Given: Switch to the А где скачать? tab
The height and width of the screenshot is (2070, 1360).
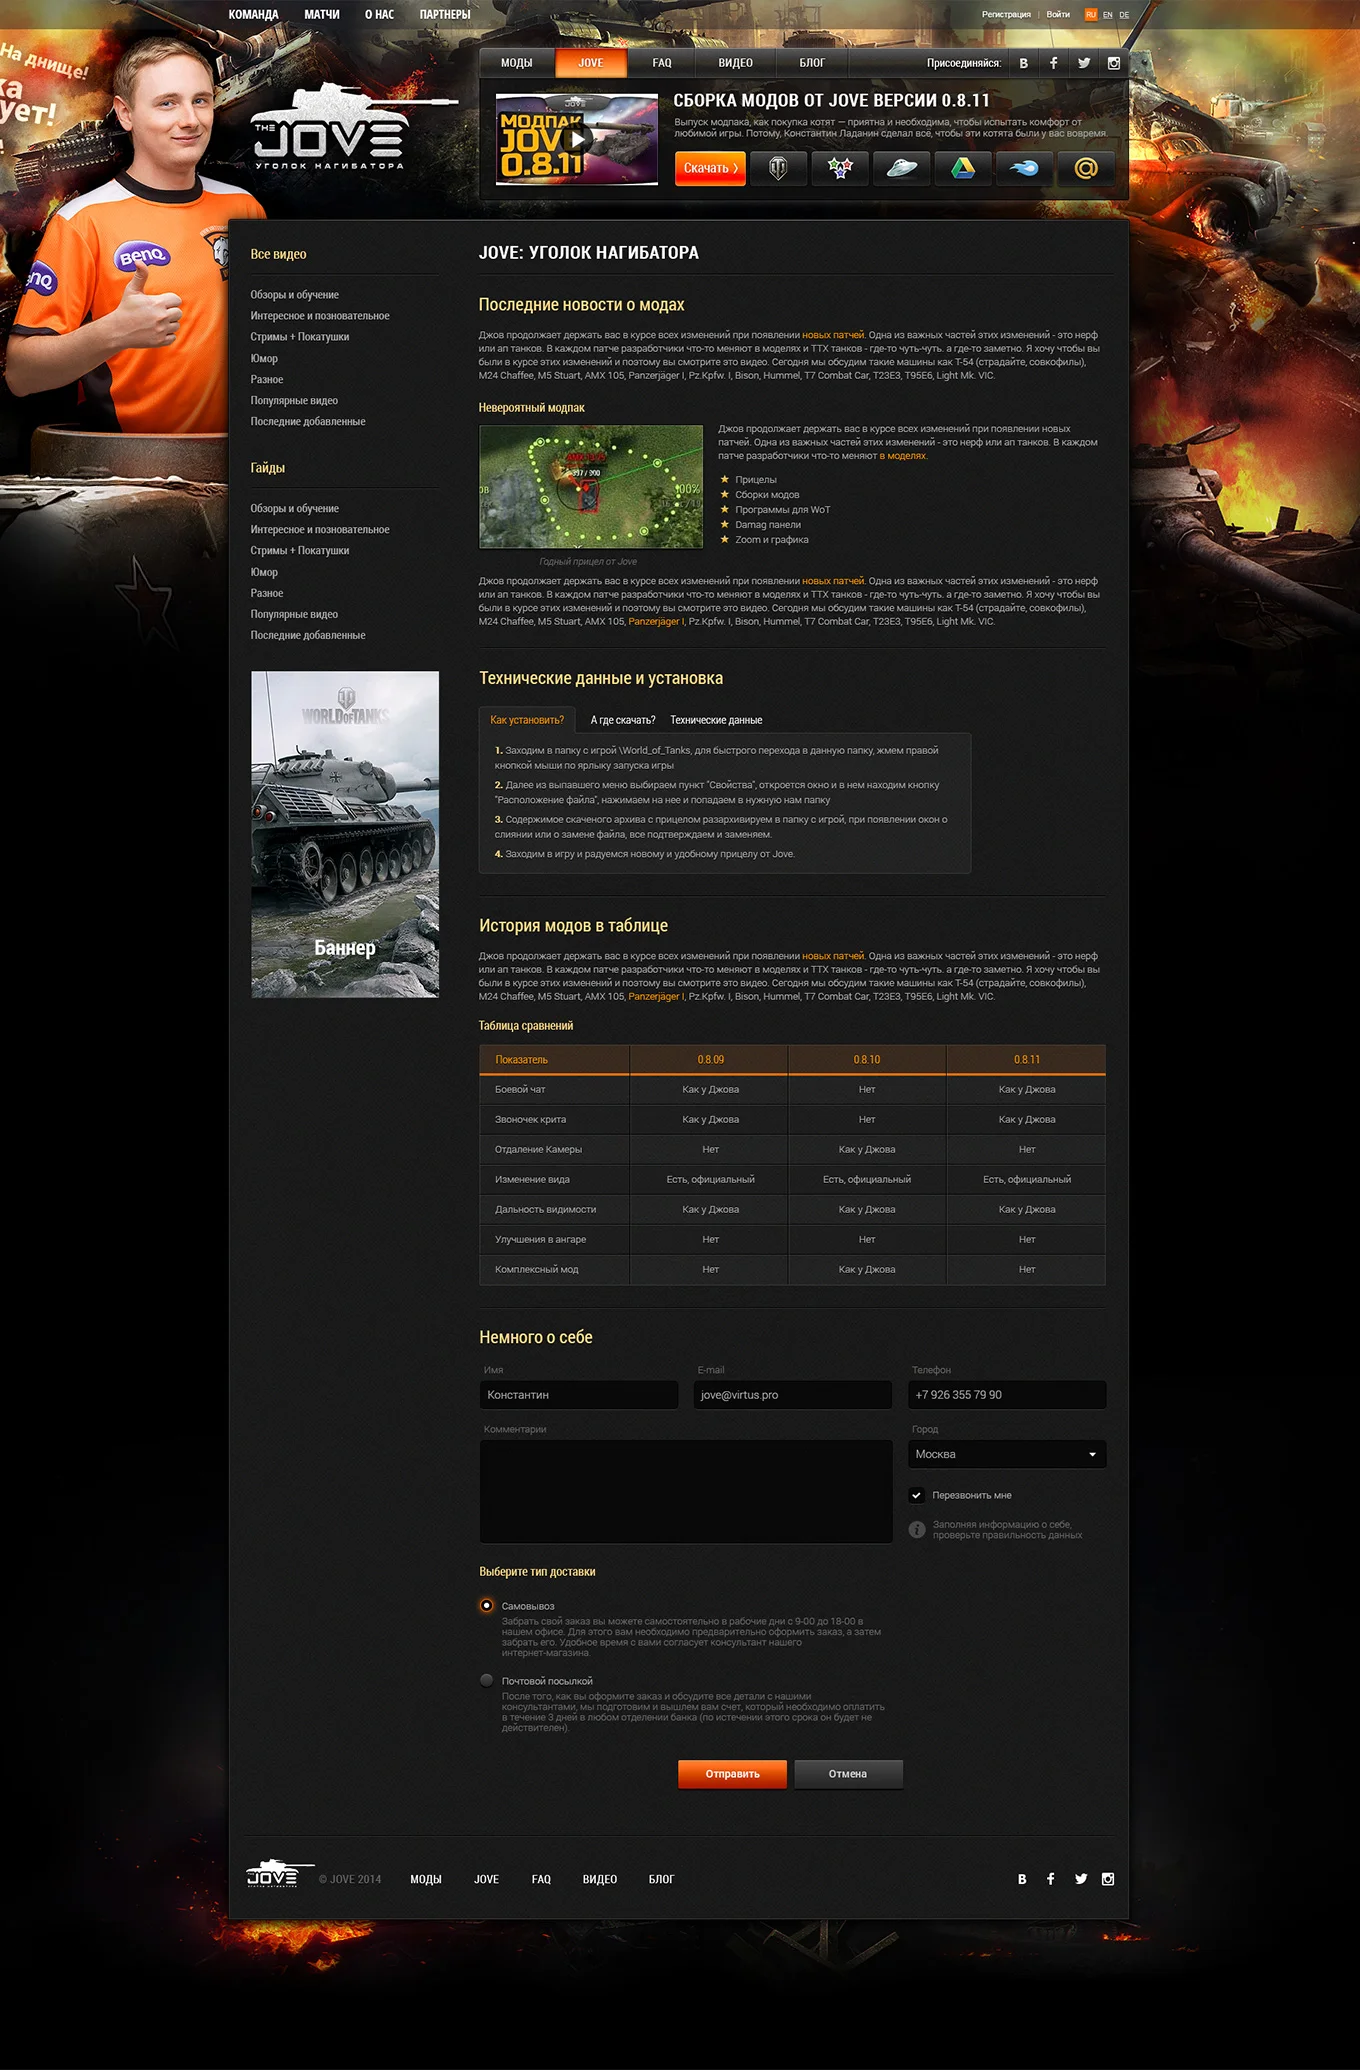Looking at the screenshot, I should click(623, 720).
